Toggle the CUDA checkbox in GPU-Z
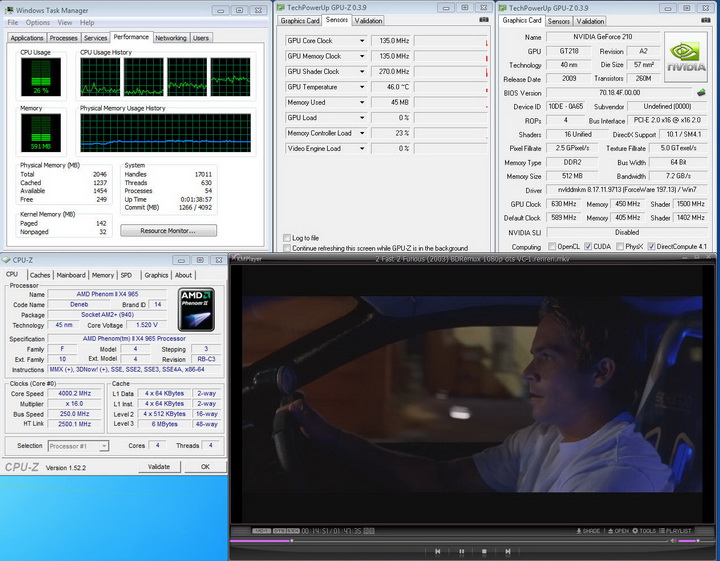The width and height of the screenshot is (720, 561). tap(587, 246)
